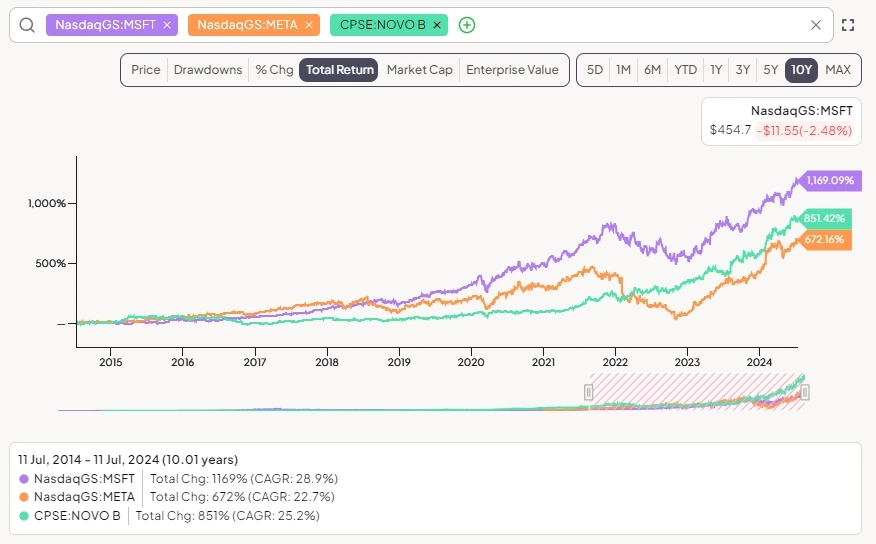
Task: Click NasdaqGS:META in the legend
Action: coord(84,497)
